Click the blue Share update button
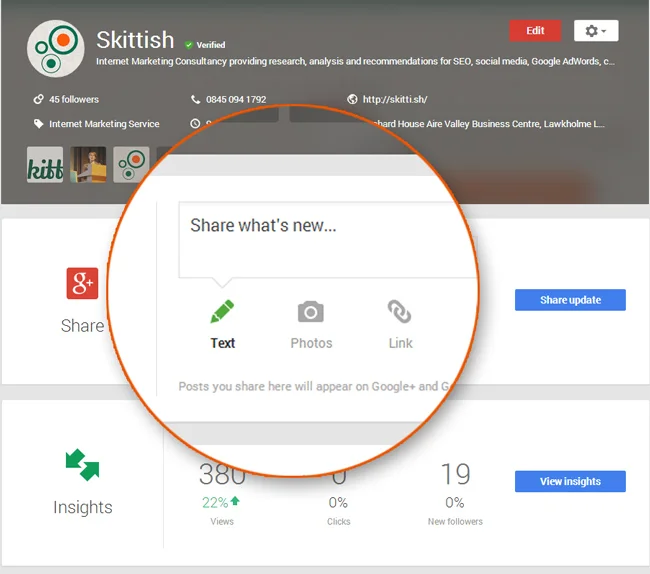The image size is (650, 574). (570, 300)
